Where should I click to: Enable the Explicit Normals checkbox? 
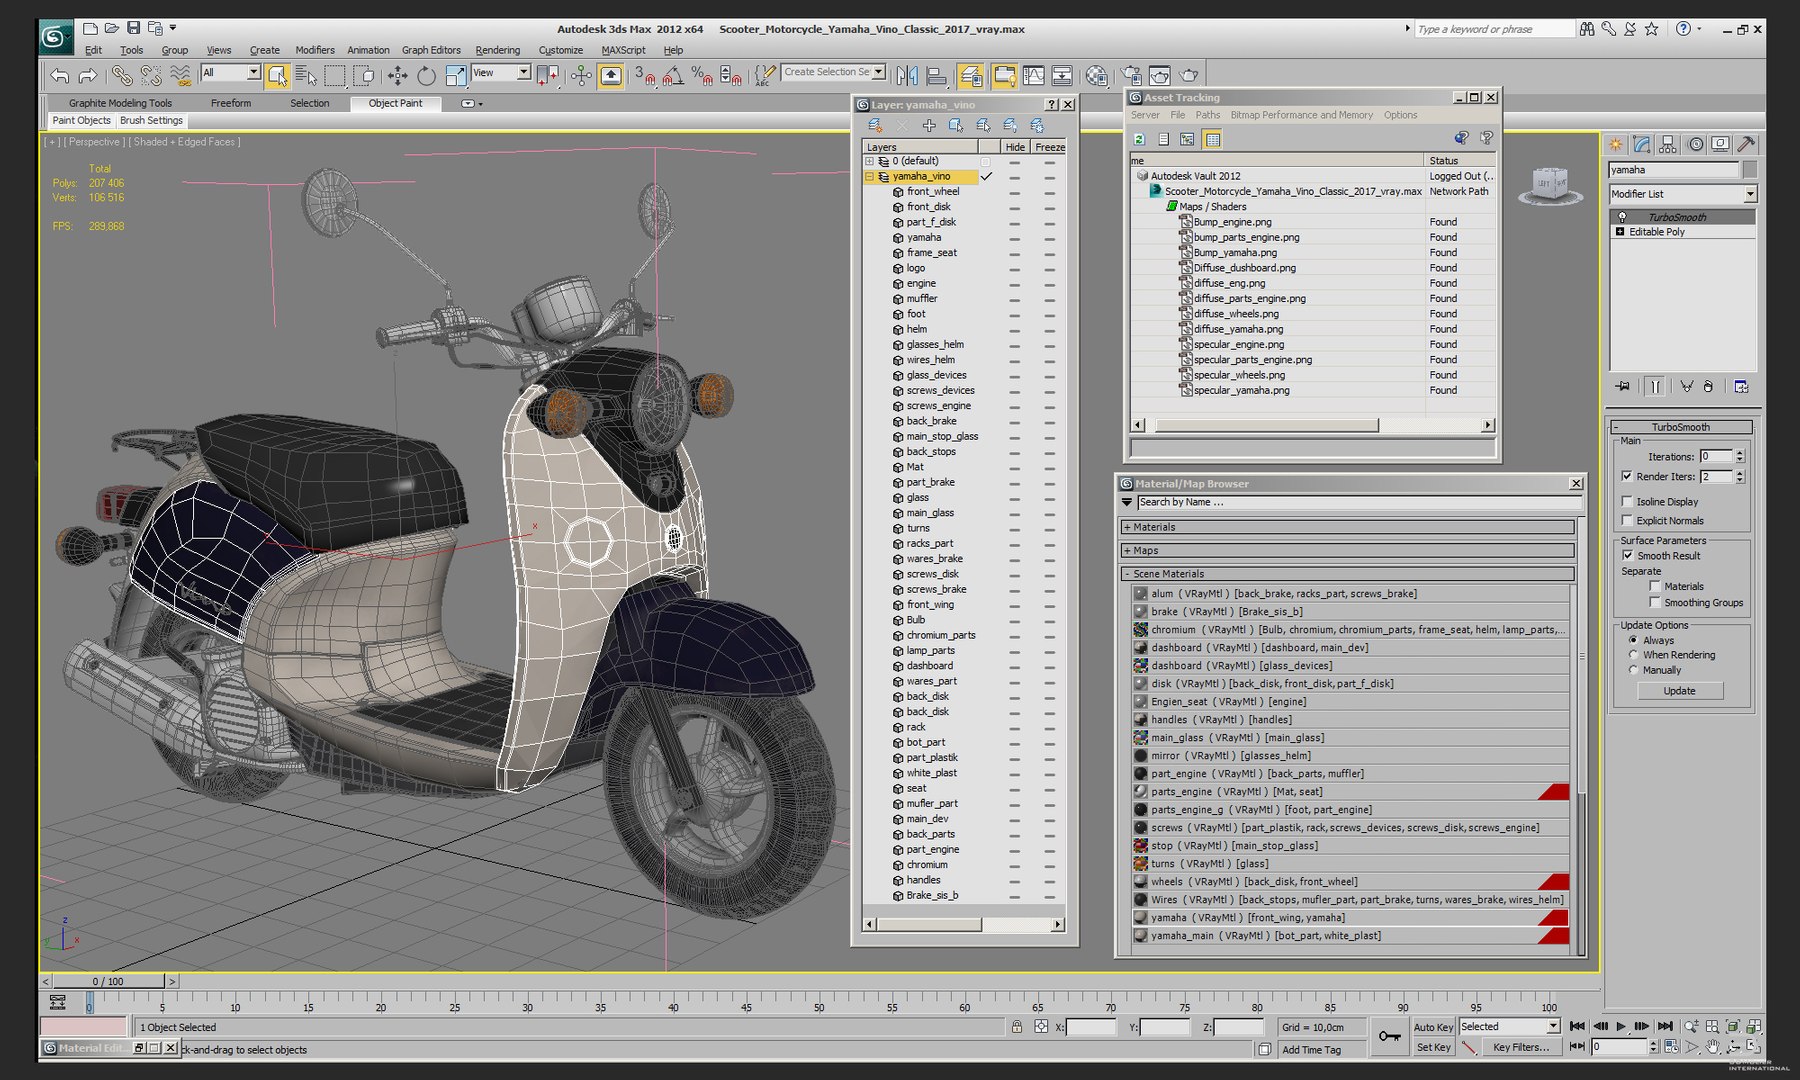(1627, 521)
